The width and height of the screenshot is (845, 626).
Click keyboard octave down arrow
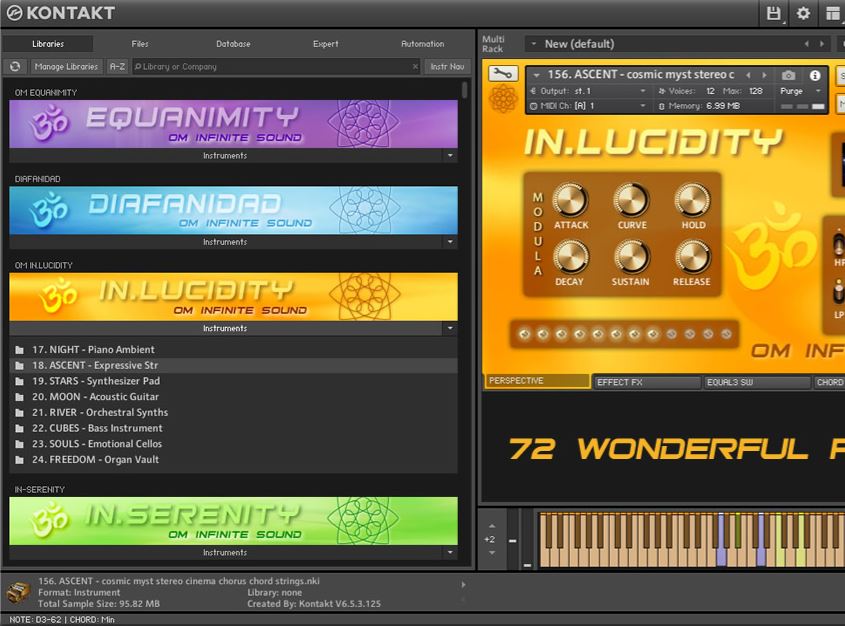[491, 553]
